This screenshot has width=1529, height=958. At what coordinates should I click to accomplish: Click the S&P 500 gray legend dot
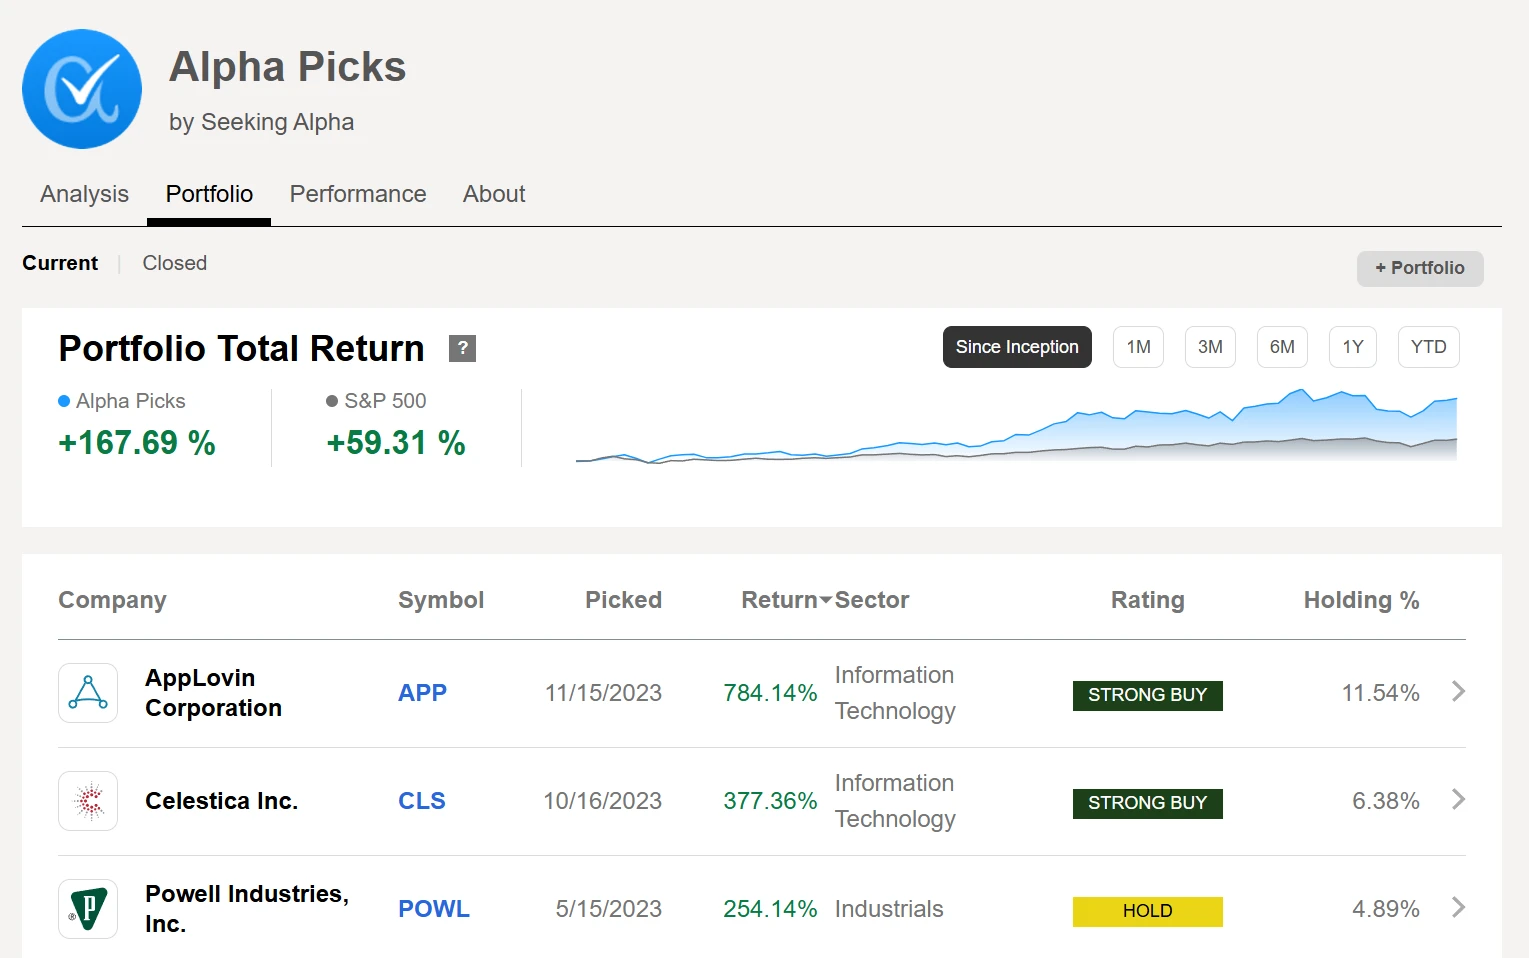click(332, 401)
